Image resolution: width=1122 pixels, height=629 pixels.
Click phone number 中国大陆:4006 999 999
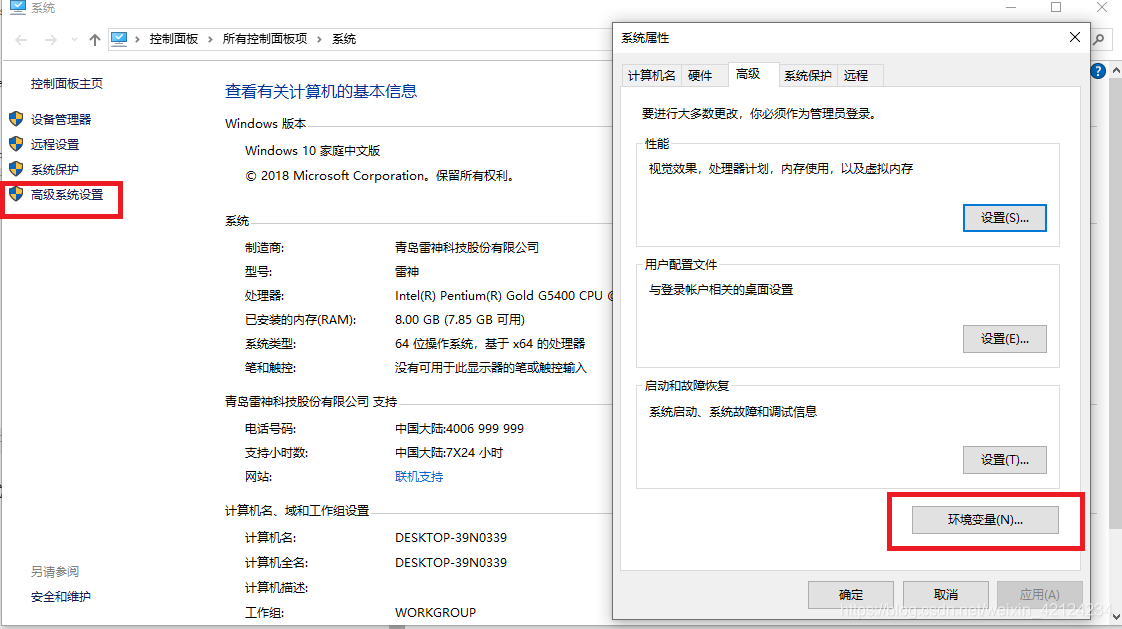[x=459, y=429]
